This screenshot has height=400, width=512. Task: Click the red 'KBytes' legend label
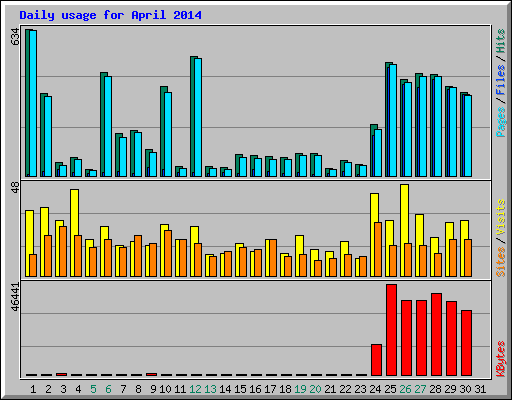[x=501, y=359]
